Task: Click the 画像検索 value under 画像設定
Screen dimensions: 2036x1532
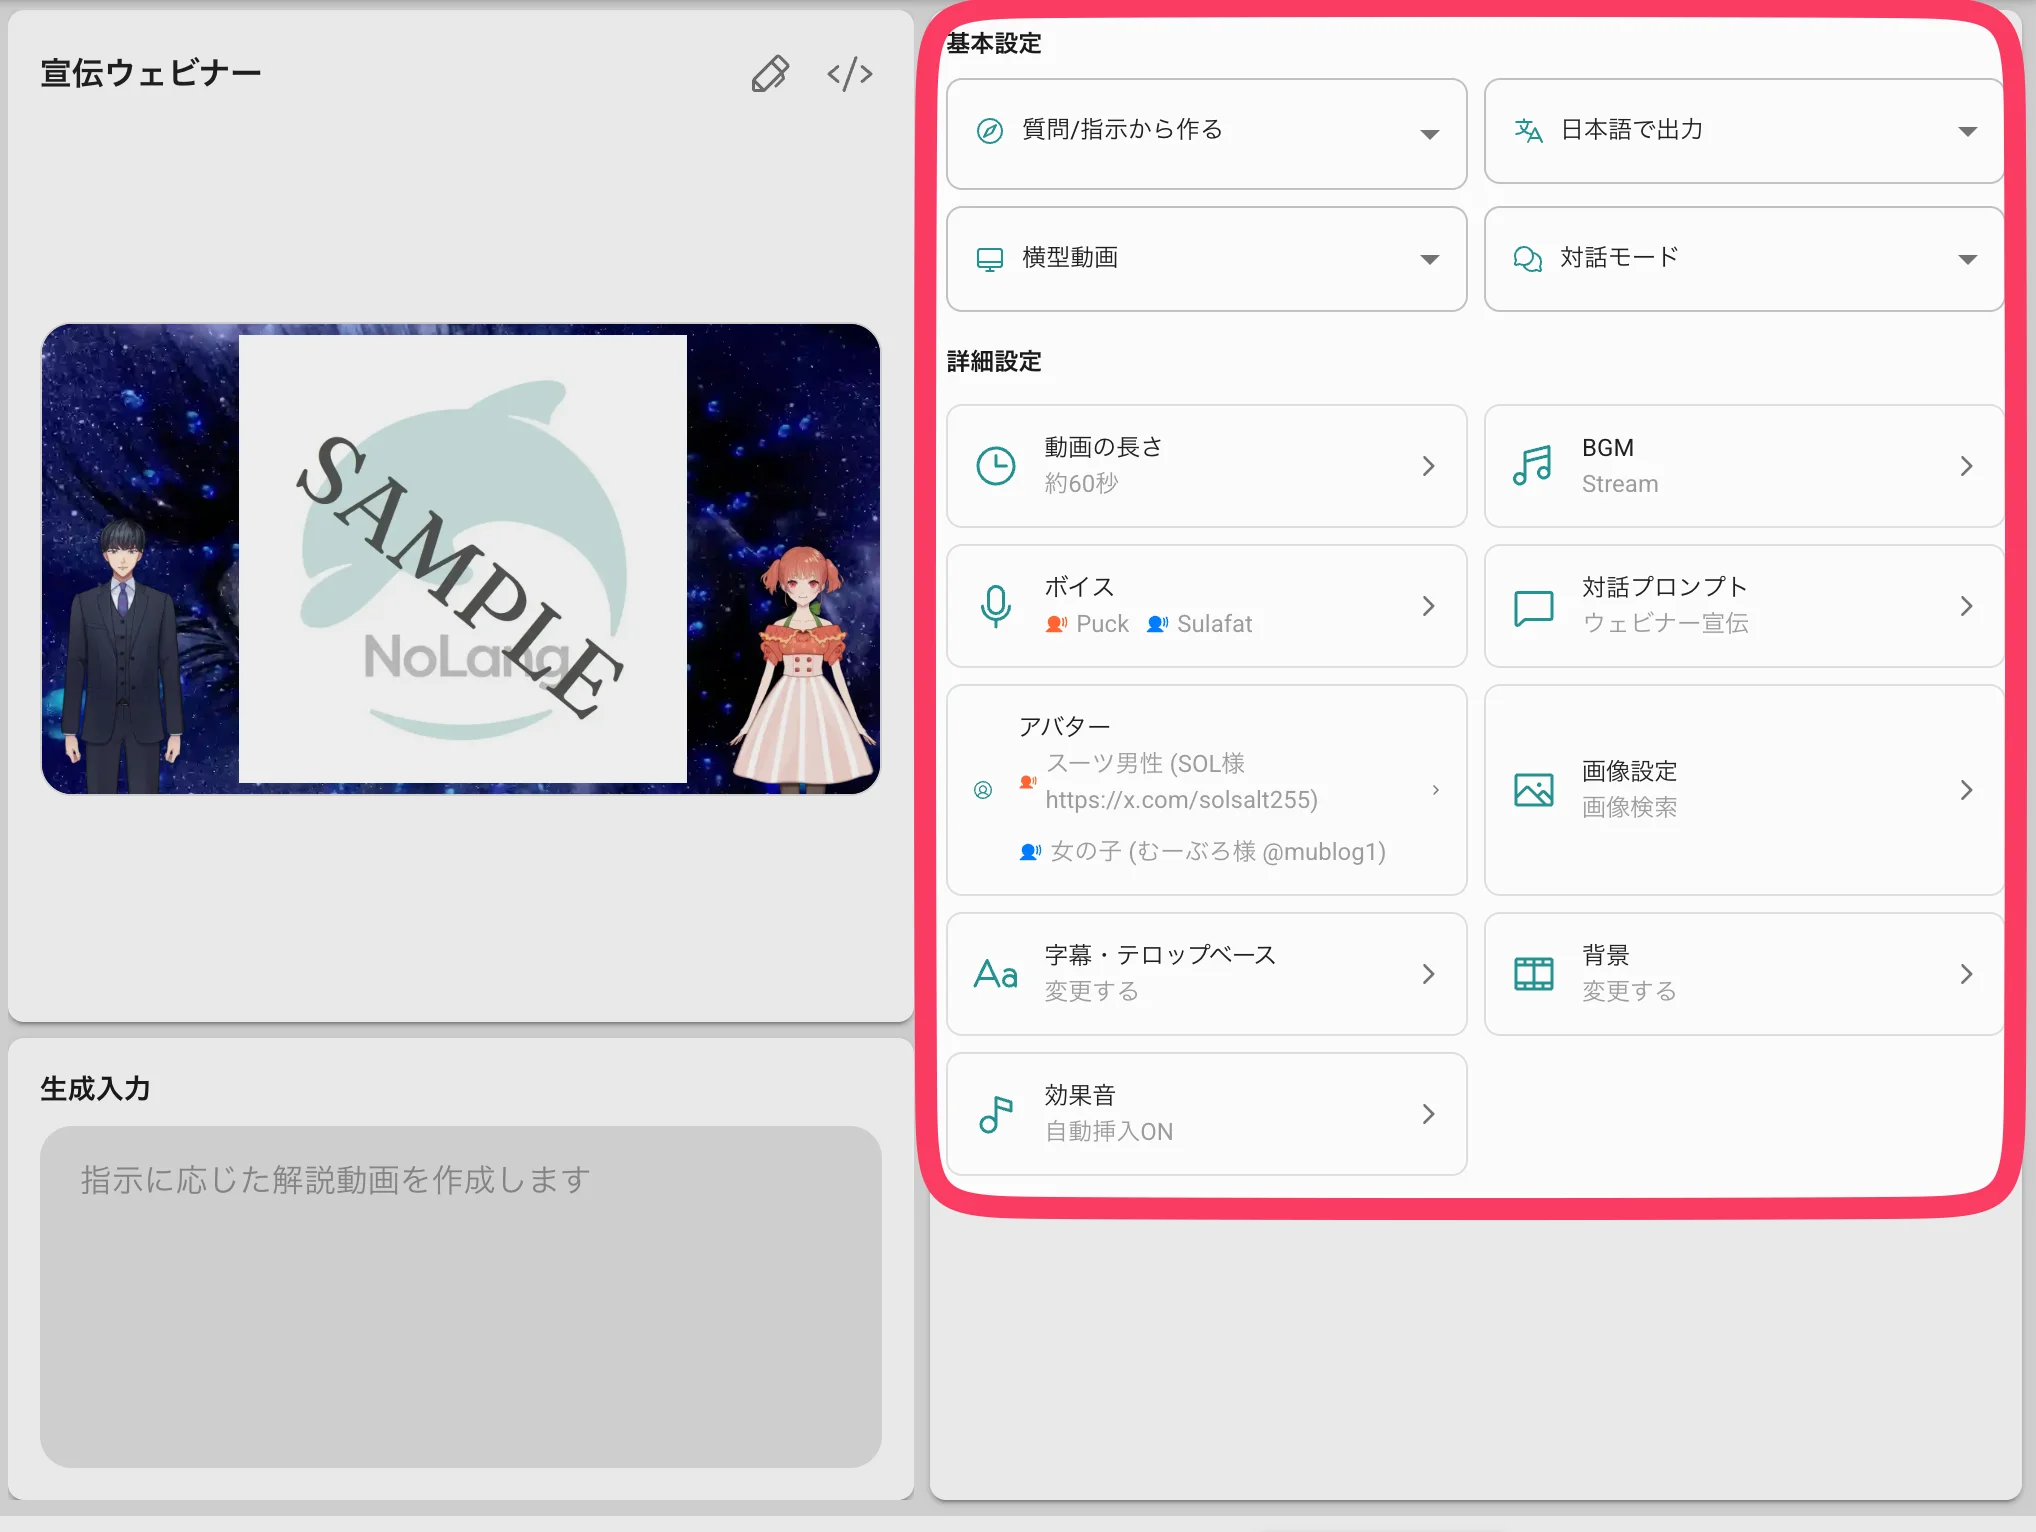Action: (1630, 808)
